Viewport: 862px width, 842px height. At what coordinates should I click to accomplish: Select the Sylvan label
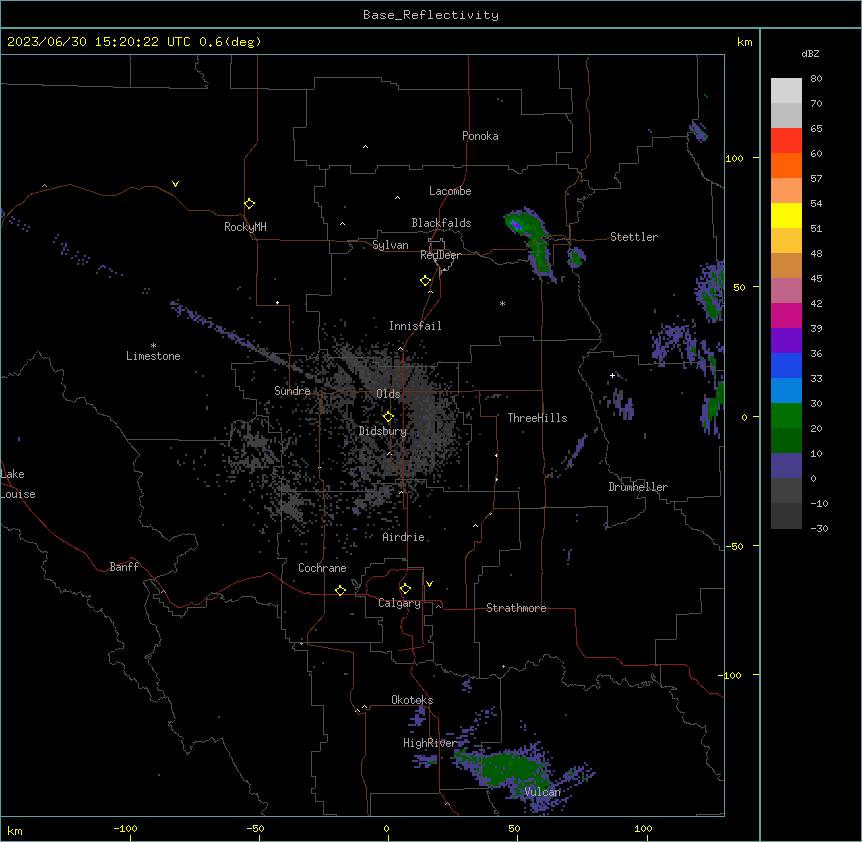pos(390,245)
